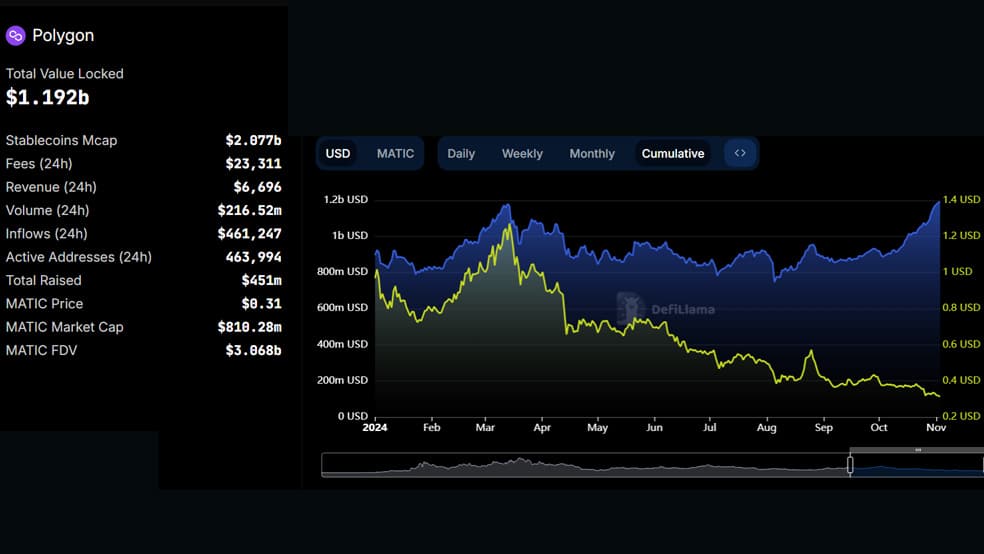Click the $3.068b FDV value
Viewport: 984px width, 554px height.
(x=254, y=351)
